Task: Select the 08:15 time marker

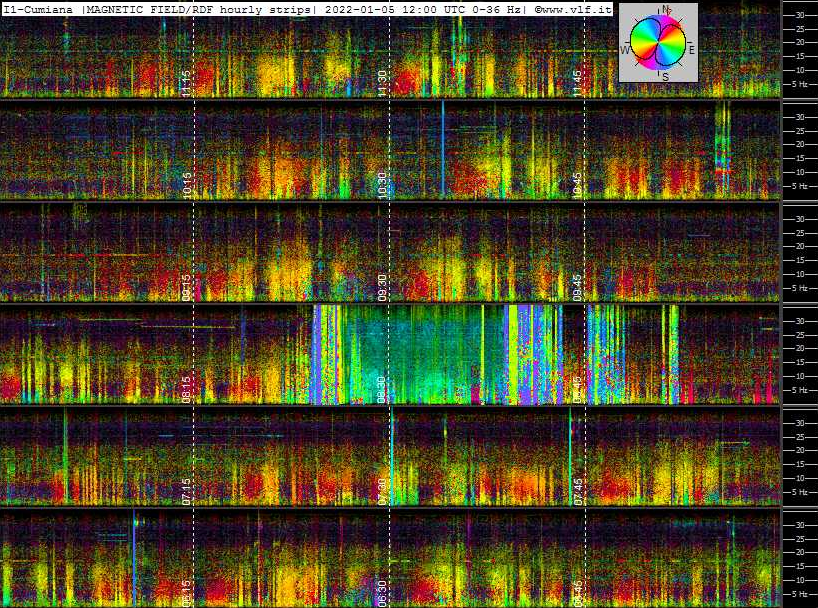Action: 187,390
